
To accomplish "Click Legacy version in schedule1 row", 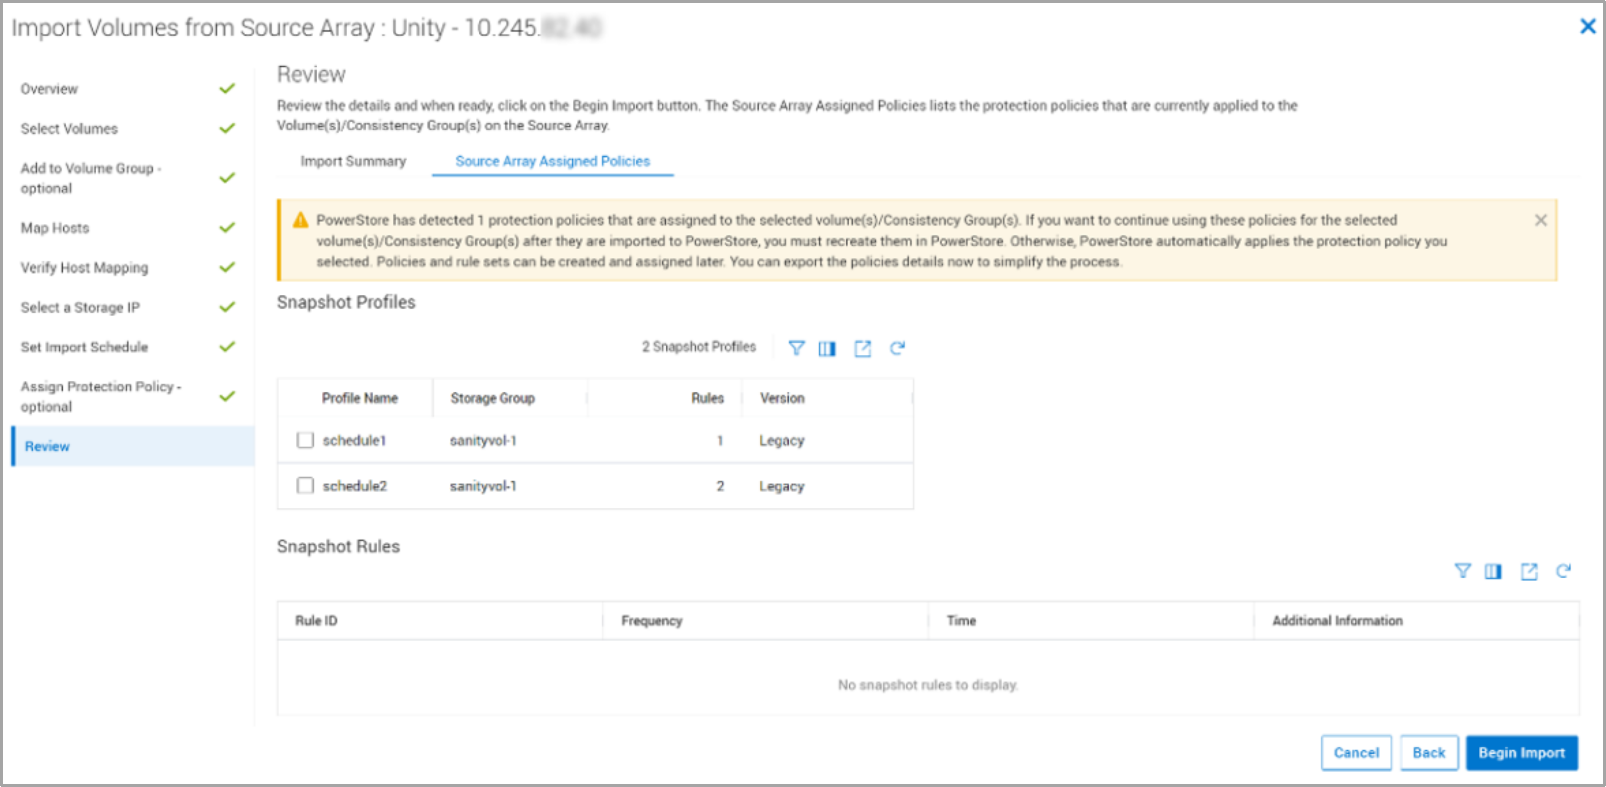I will pos(782,441).
